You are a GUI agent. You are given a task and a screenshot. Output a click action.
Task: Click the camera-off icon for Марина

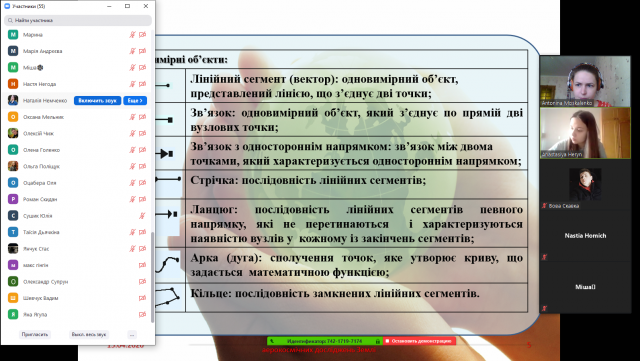click(x=142, y=35)
